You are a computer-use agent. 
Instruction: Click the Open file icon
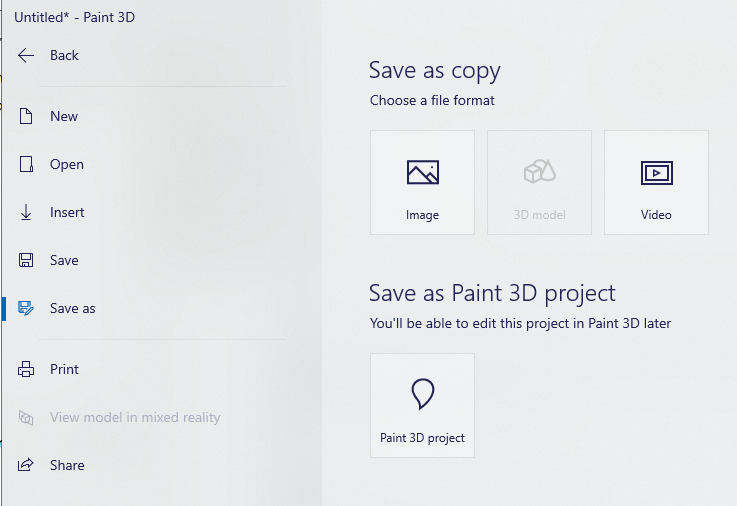26,164
